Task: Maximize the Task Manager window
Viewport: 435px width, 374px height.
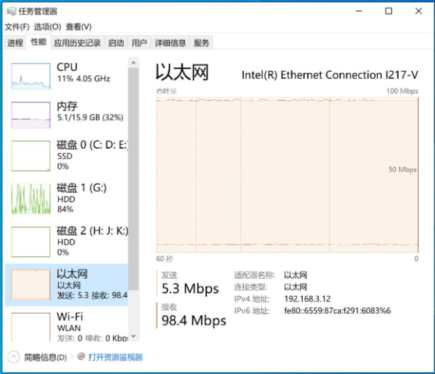Action: [x=389, y=11]
